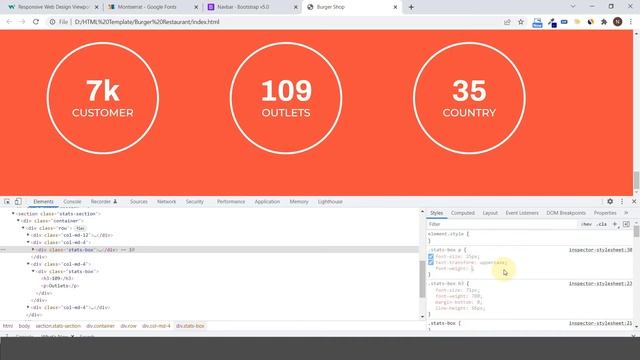Toggle the computed styles sidebar icon
Screen dimensions: 640x360
(626, 224)
